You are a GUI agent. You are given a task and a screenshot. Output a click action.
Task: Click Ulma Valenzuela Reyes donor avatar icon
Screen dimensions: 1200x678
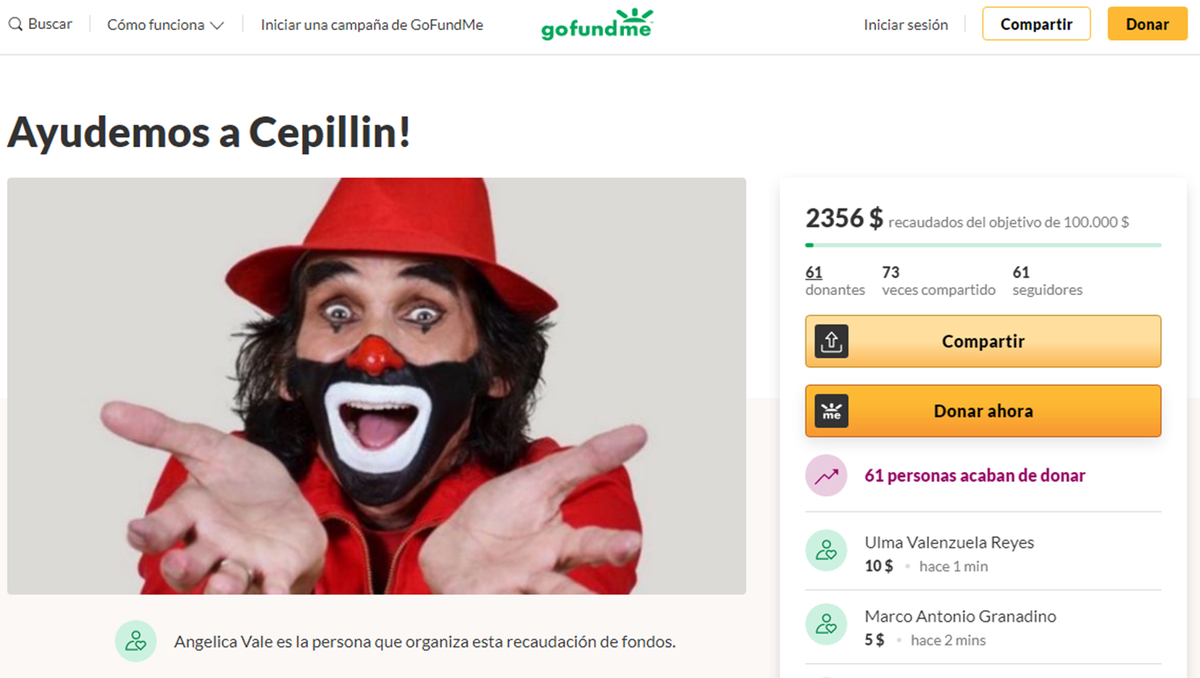pyautogui.click(x=826, y=549)
